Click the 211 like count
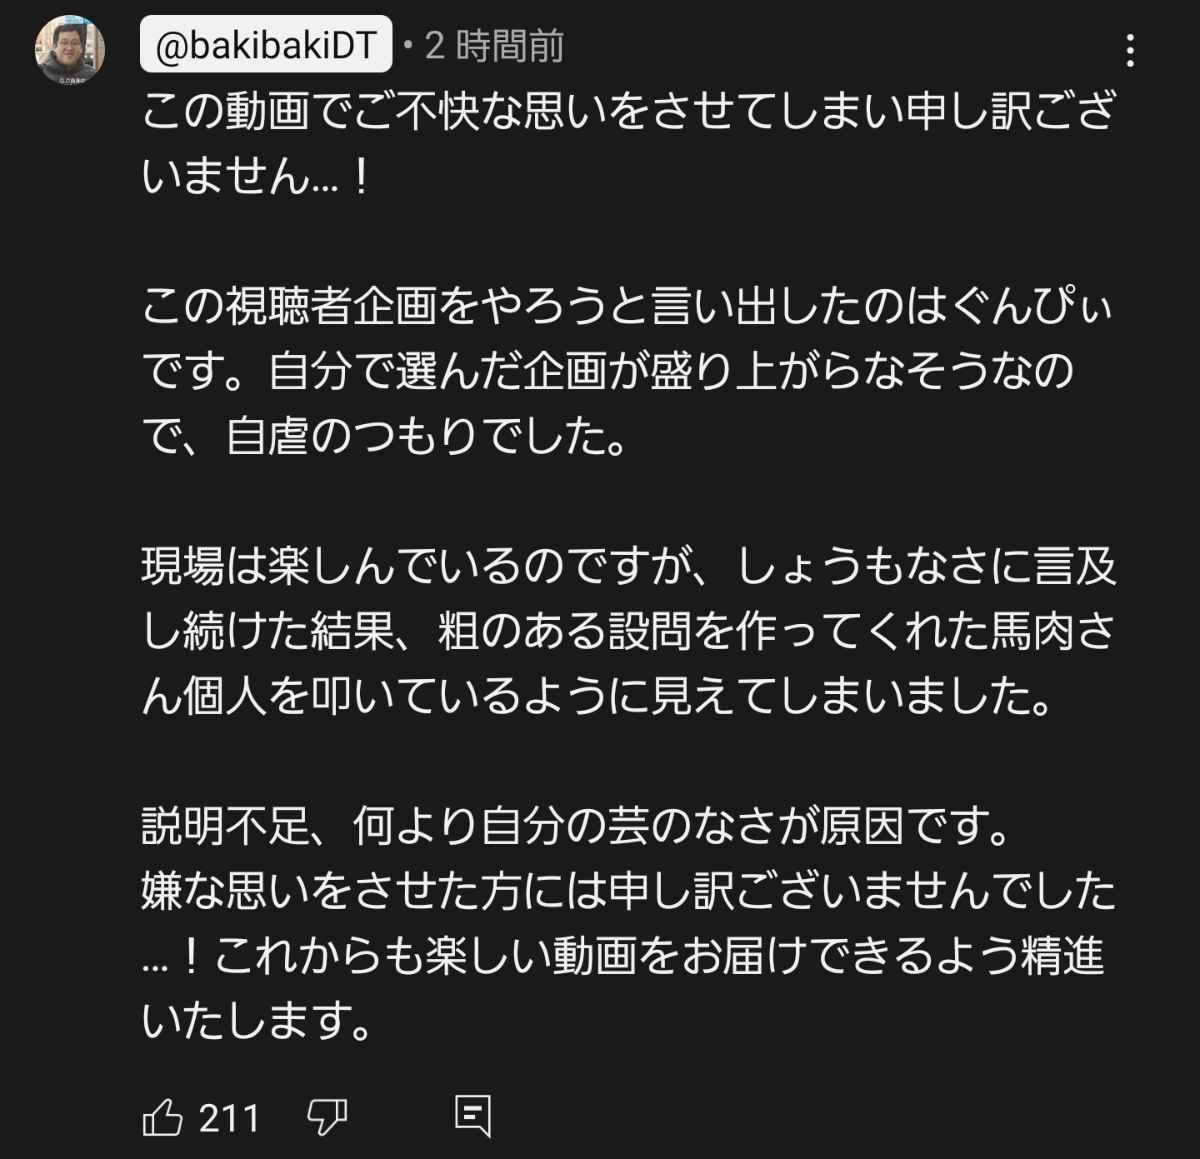The height and width of the screenshot is (1159, 1200). point(229,1117)
